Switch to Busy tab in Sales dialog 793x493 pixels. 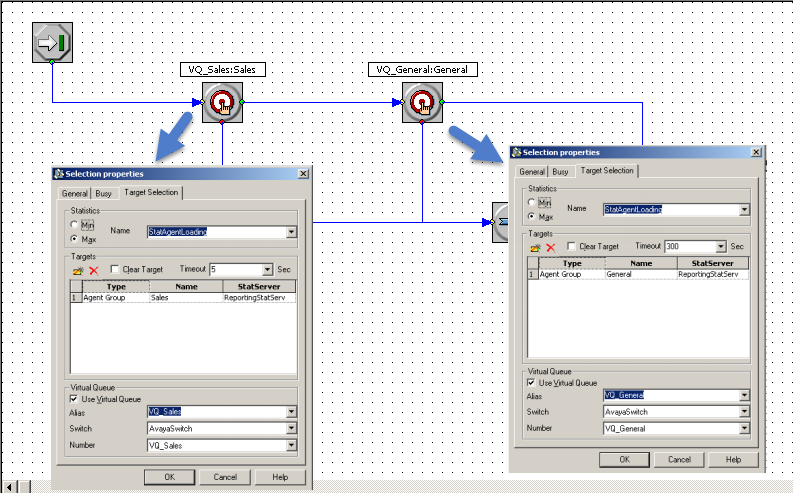(x=104, y=193)
